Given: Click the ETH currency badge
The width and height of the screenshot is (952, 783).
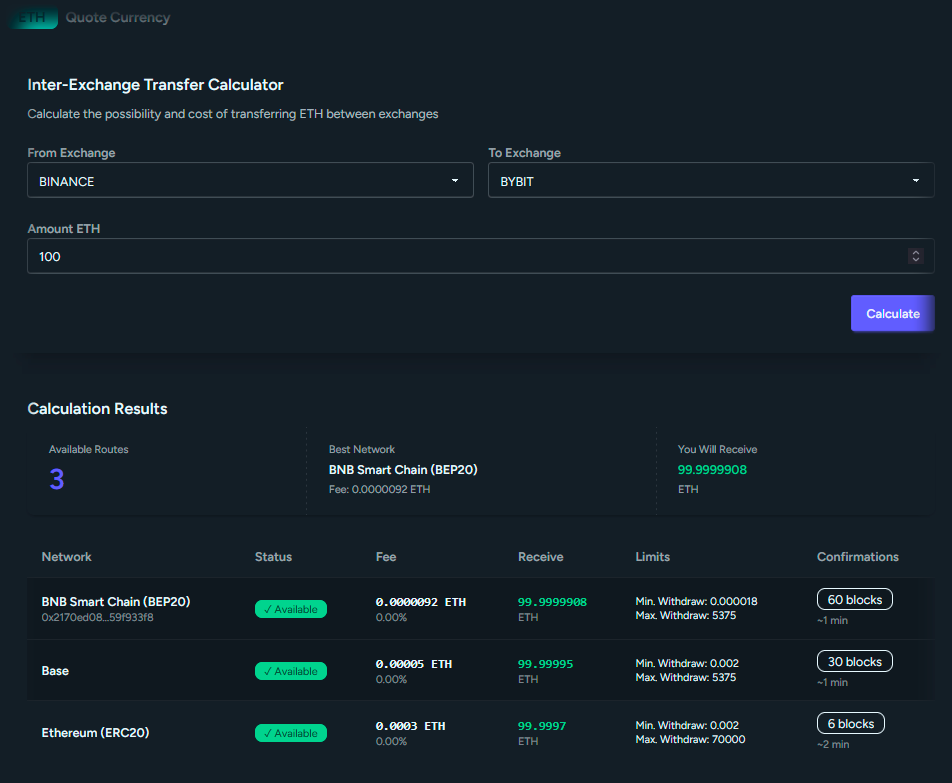Looking at the screenshot, I should tap(32, 17).
